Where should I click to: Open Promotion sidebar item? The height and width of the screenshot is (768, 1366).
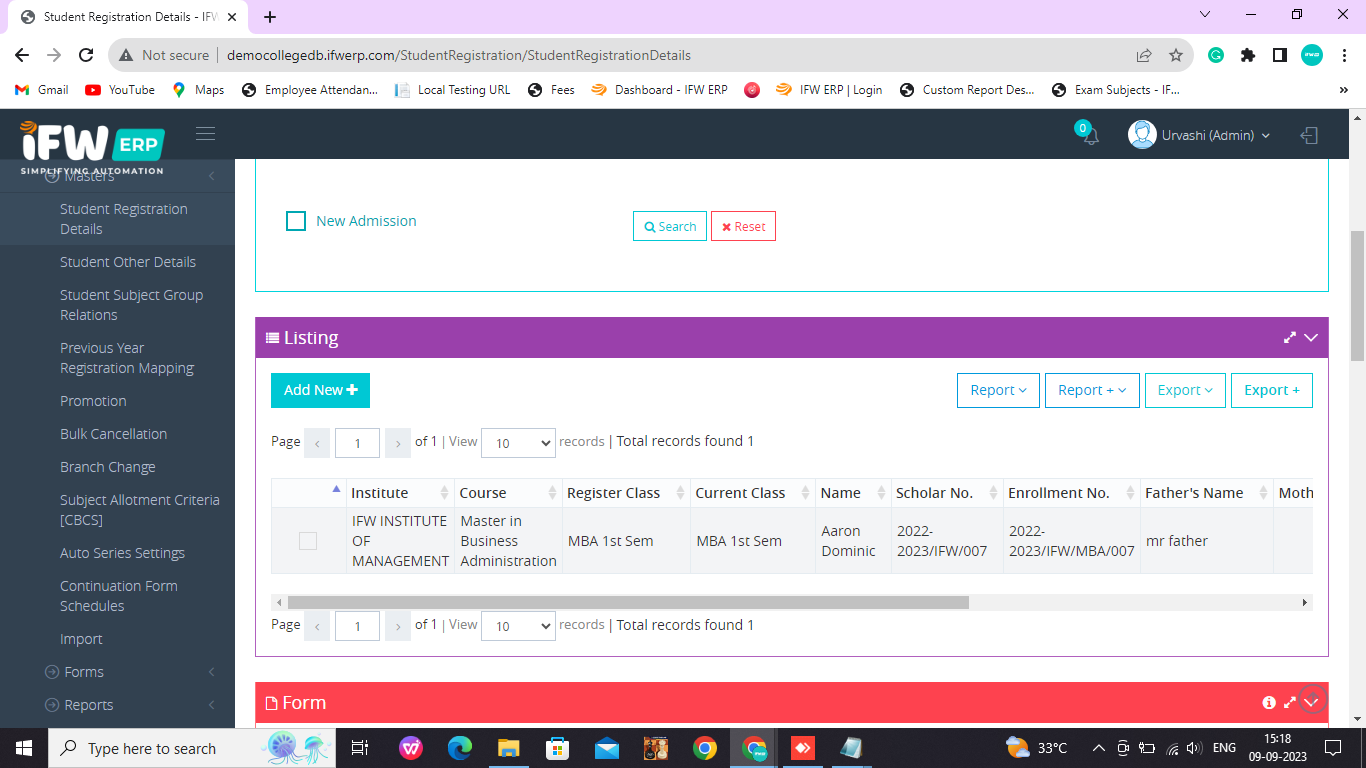pyautogui.click(x=93, y=401)
